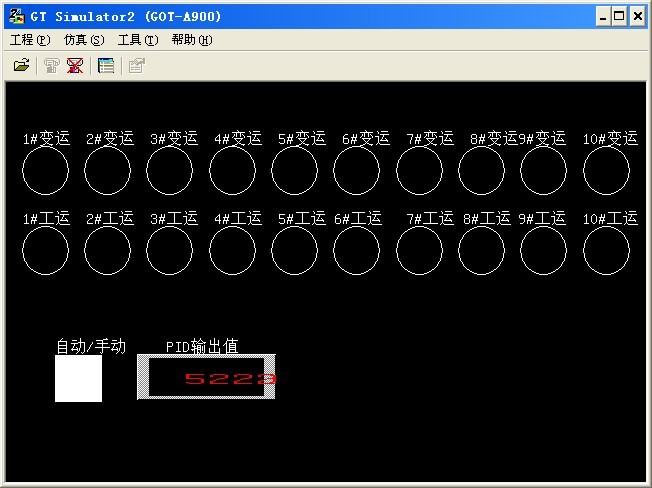The height and width of the screenshot is (488, 652).
Task: Click the 1#工运 indicator lamp circle
Action: click(45, 251)
